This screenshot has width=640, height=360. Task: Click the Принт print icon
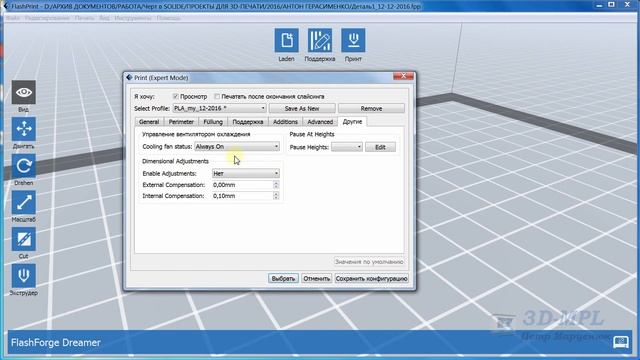click(353, 40)
